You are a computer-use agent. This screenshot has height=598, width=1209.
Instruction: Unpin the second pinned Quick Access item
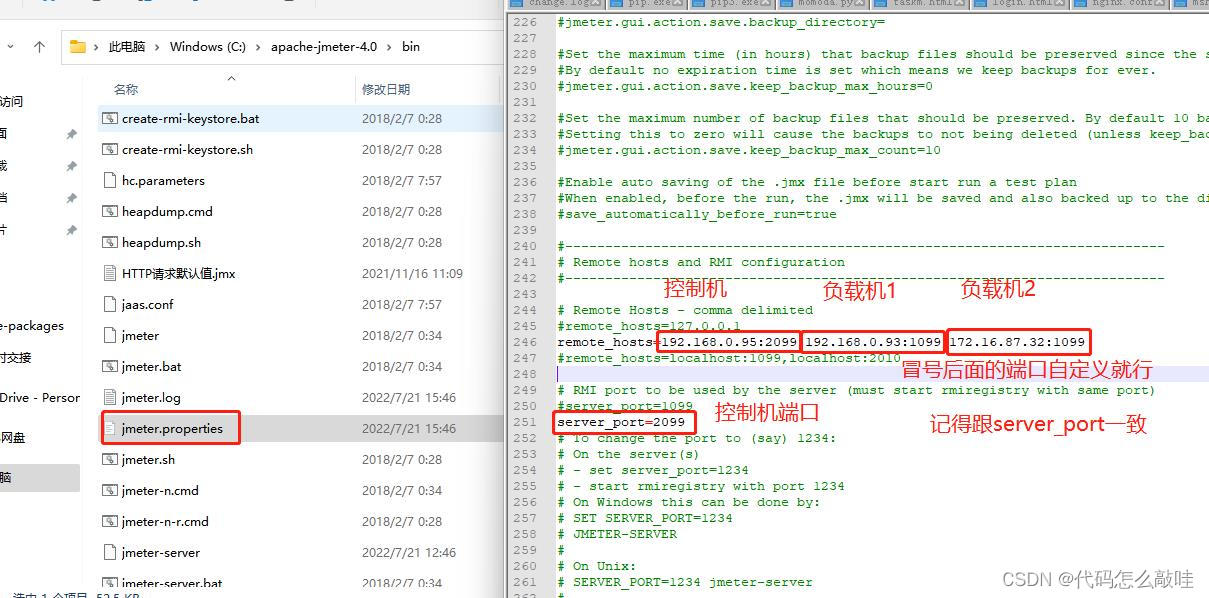70,165
